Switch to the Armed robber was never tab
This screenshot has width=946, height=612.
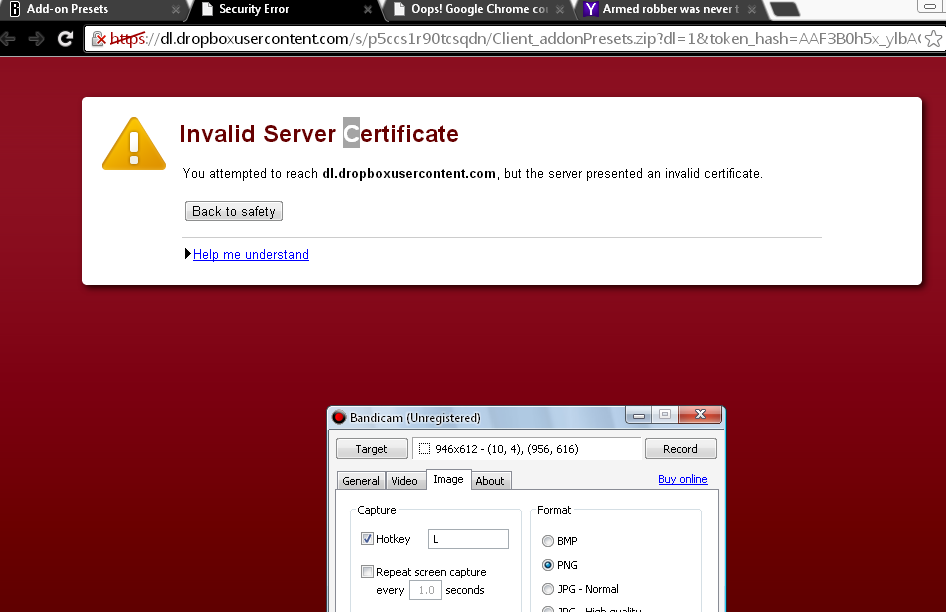point(670,9)
